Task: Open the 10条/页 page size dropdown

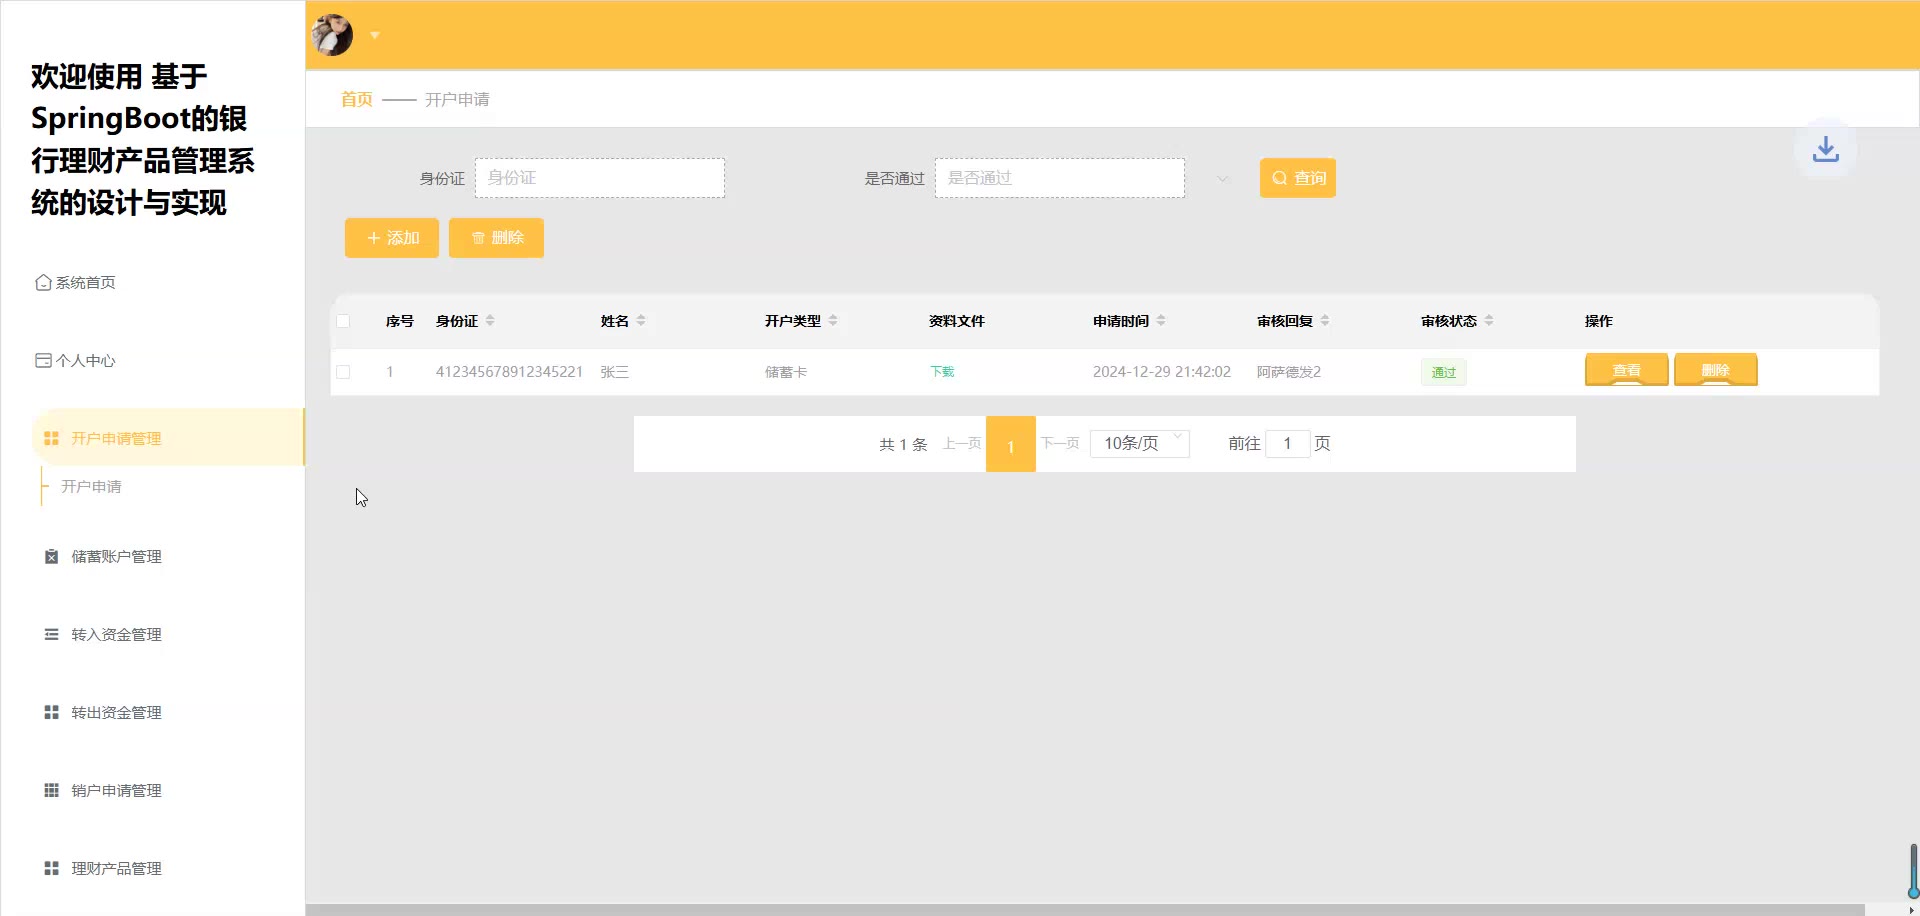Action: (1139, 443)
